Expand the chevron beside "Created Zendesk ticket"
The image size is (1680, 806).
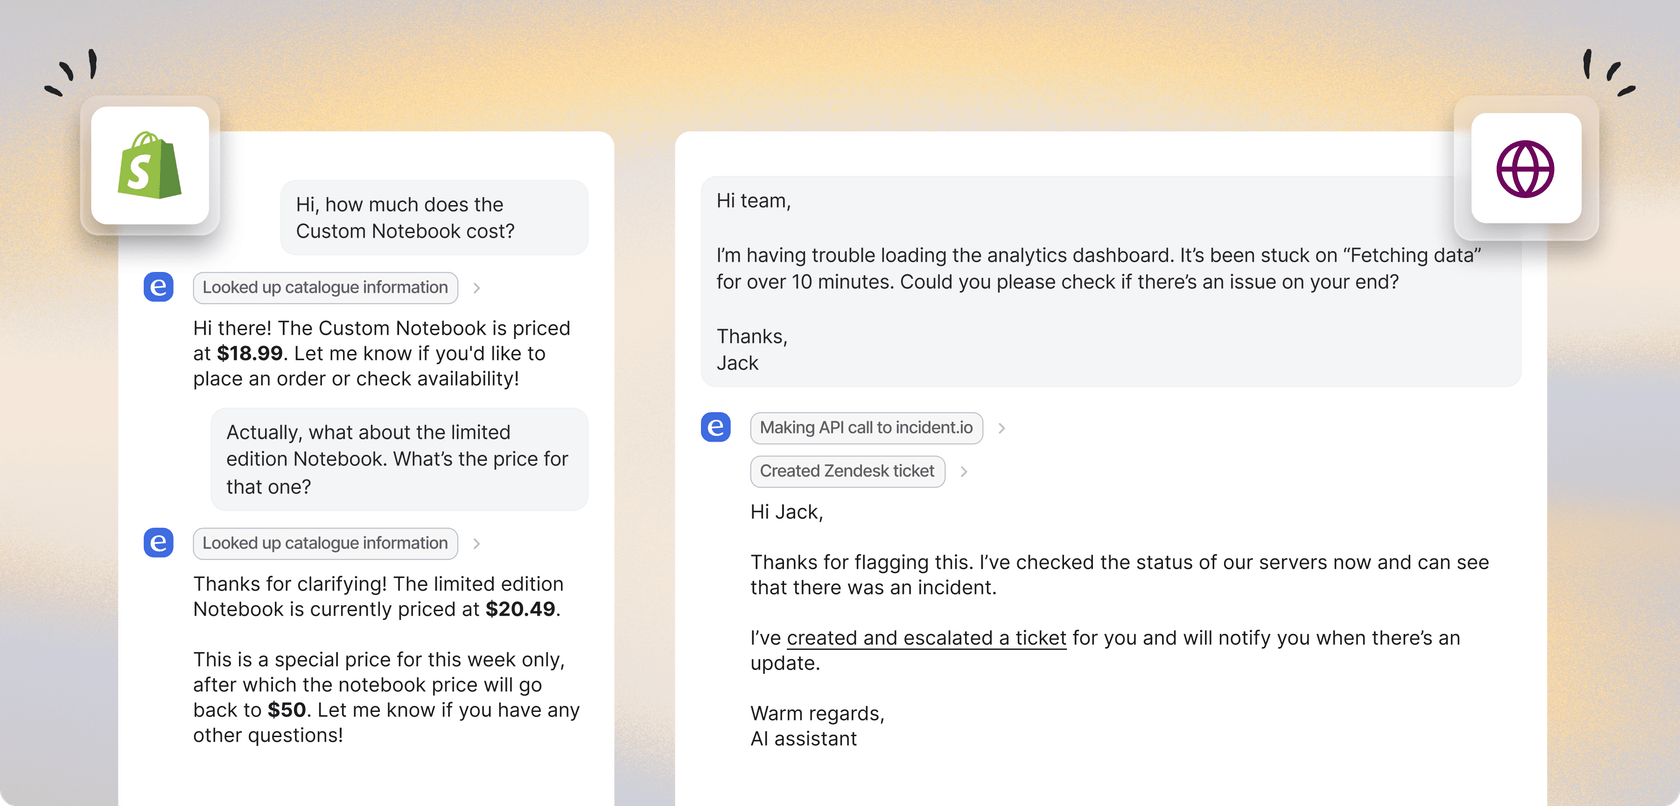pos(964,471)
